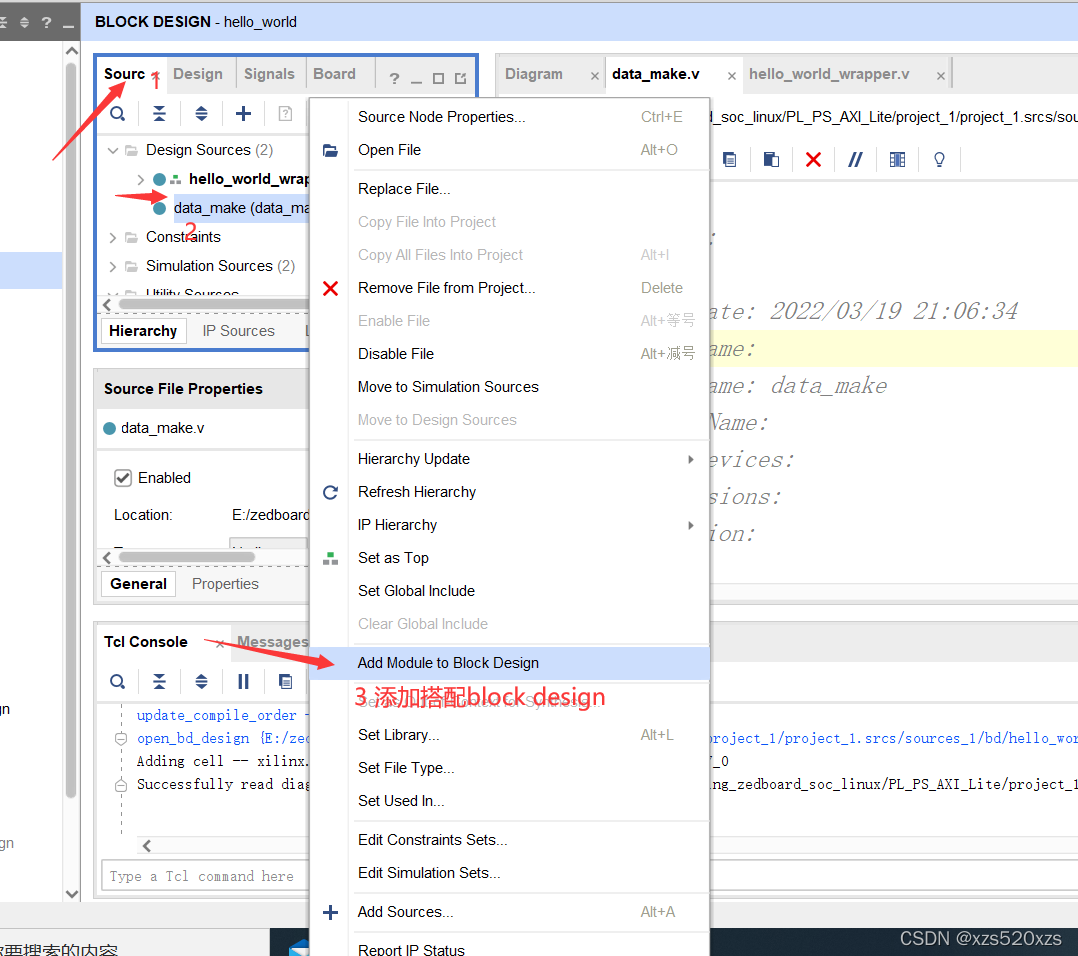Choose Report IP Status
Viewport: 1078px width, 956px height.
509,948
